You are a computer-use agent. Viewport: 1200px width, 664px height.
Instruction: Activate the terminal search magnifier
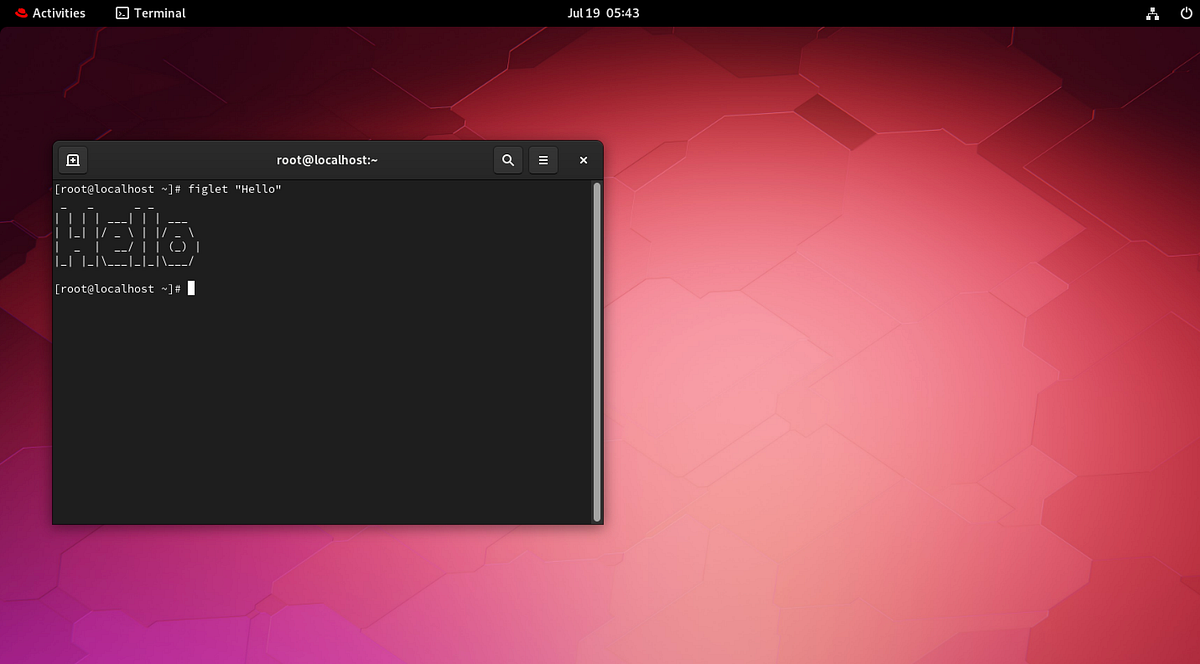(507, 160)
